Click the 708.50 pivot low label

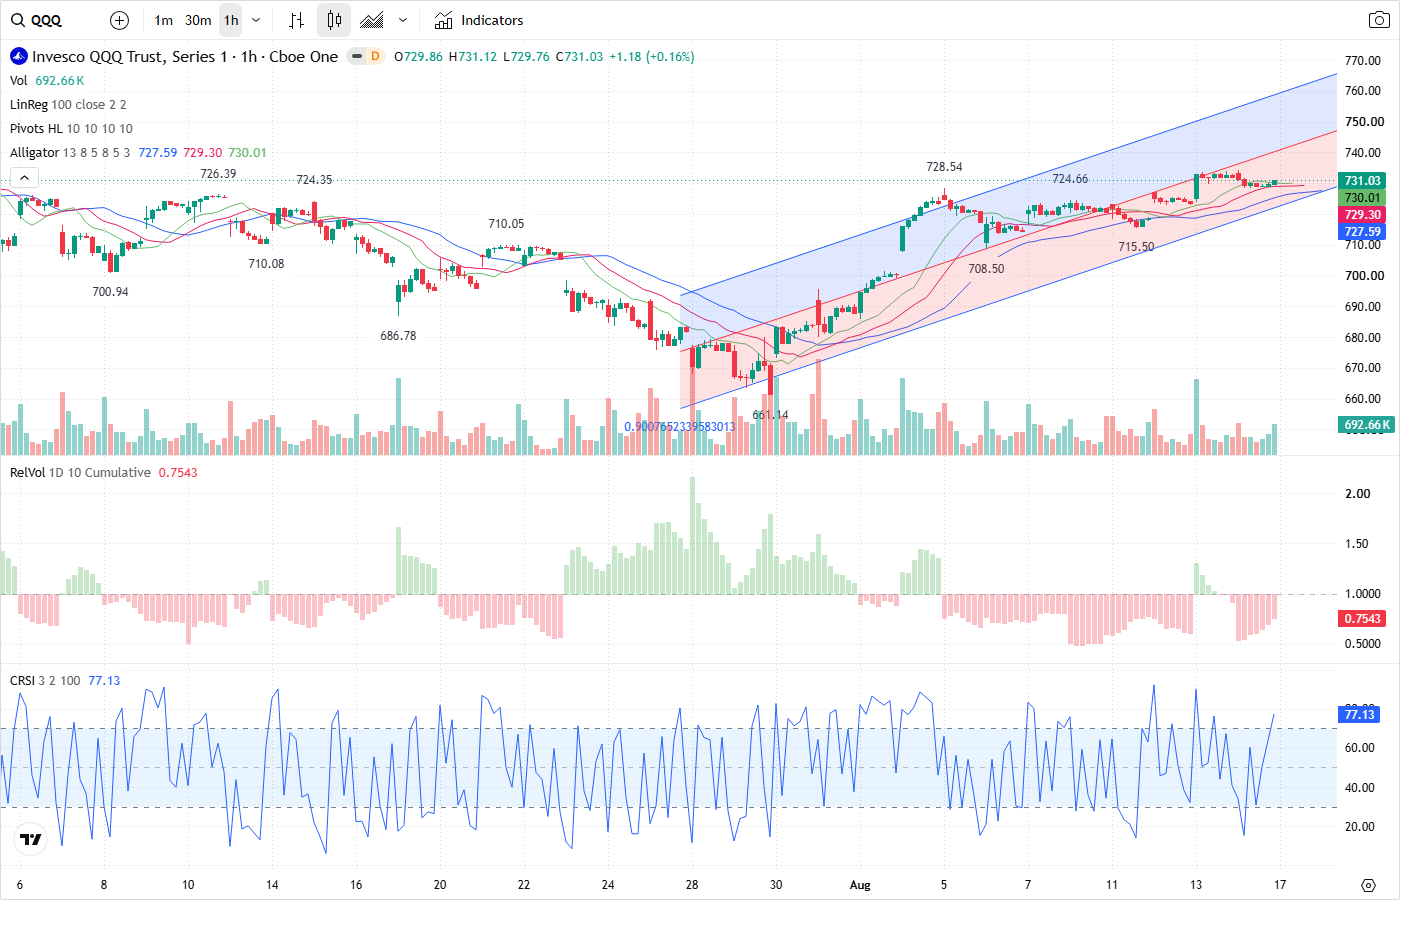pos(986,269)
